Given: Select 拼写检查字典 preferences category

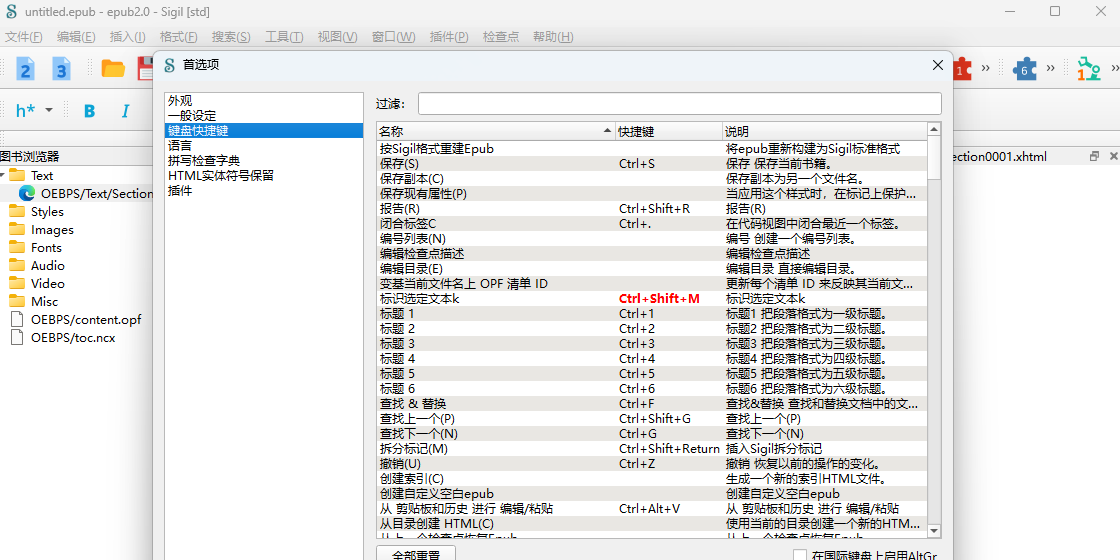Looking at the screenshot, I should (264, 161).
